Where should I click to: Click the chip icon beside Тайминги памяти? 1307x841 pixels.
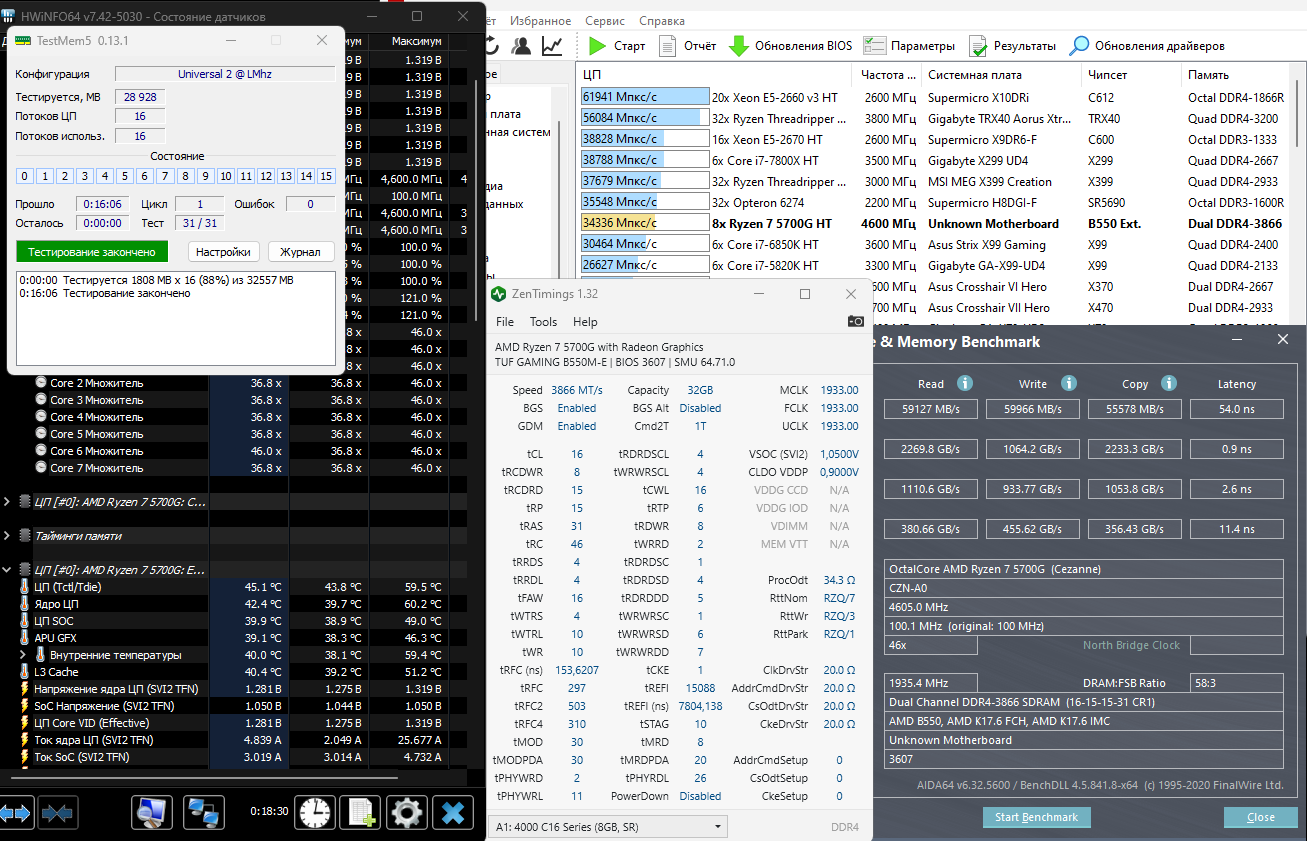[26, 536]
